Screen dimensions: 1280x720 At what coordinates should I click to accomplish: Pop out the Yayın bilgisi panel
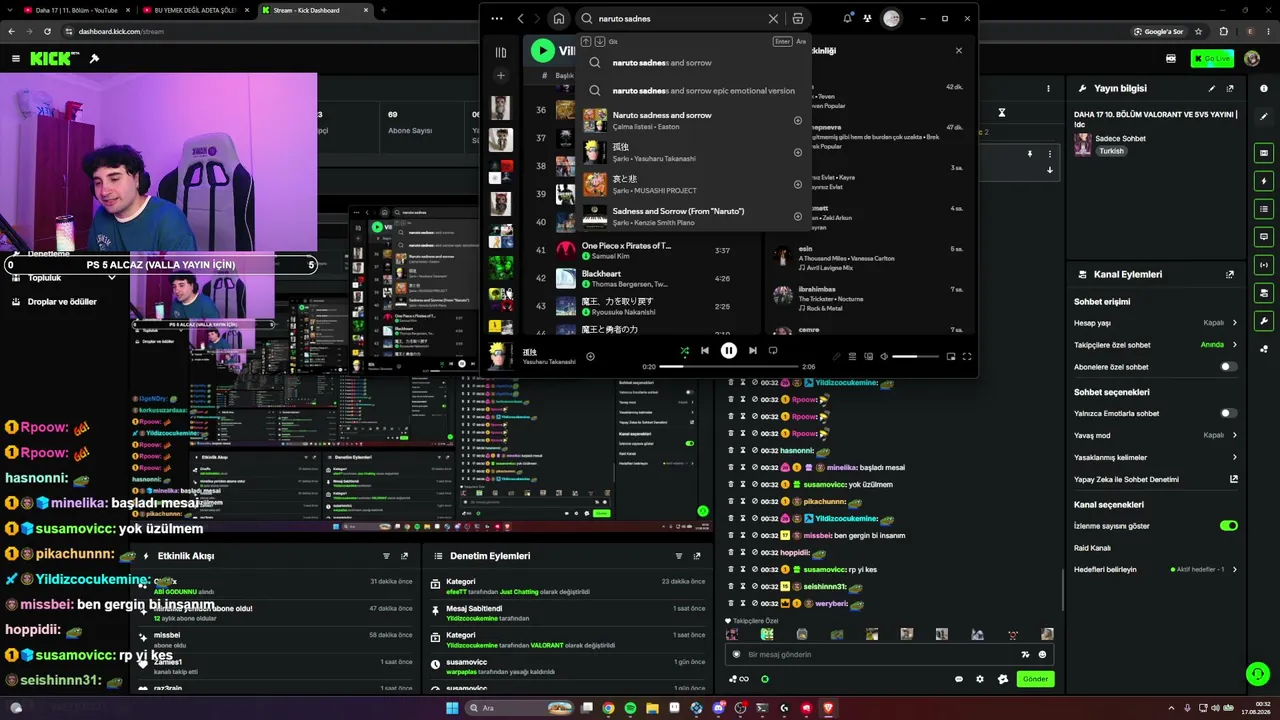coord(1230,88)
